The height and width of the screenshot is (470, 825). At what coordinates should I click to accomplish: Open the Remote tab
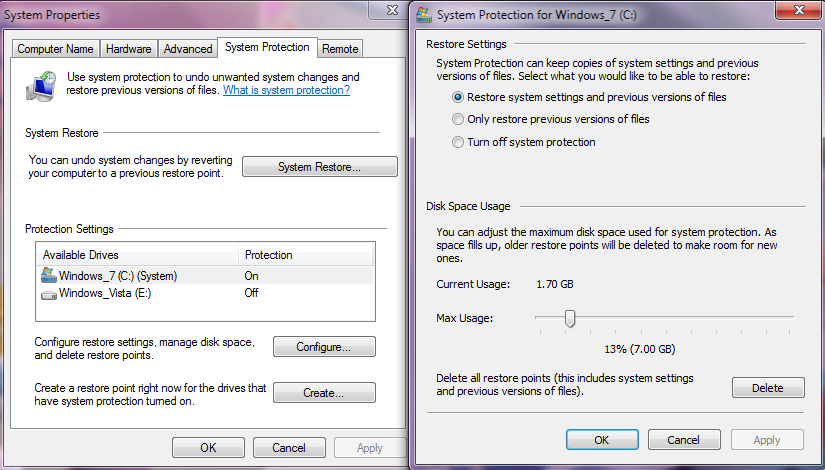tap(340, 49)
